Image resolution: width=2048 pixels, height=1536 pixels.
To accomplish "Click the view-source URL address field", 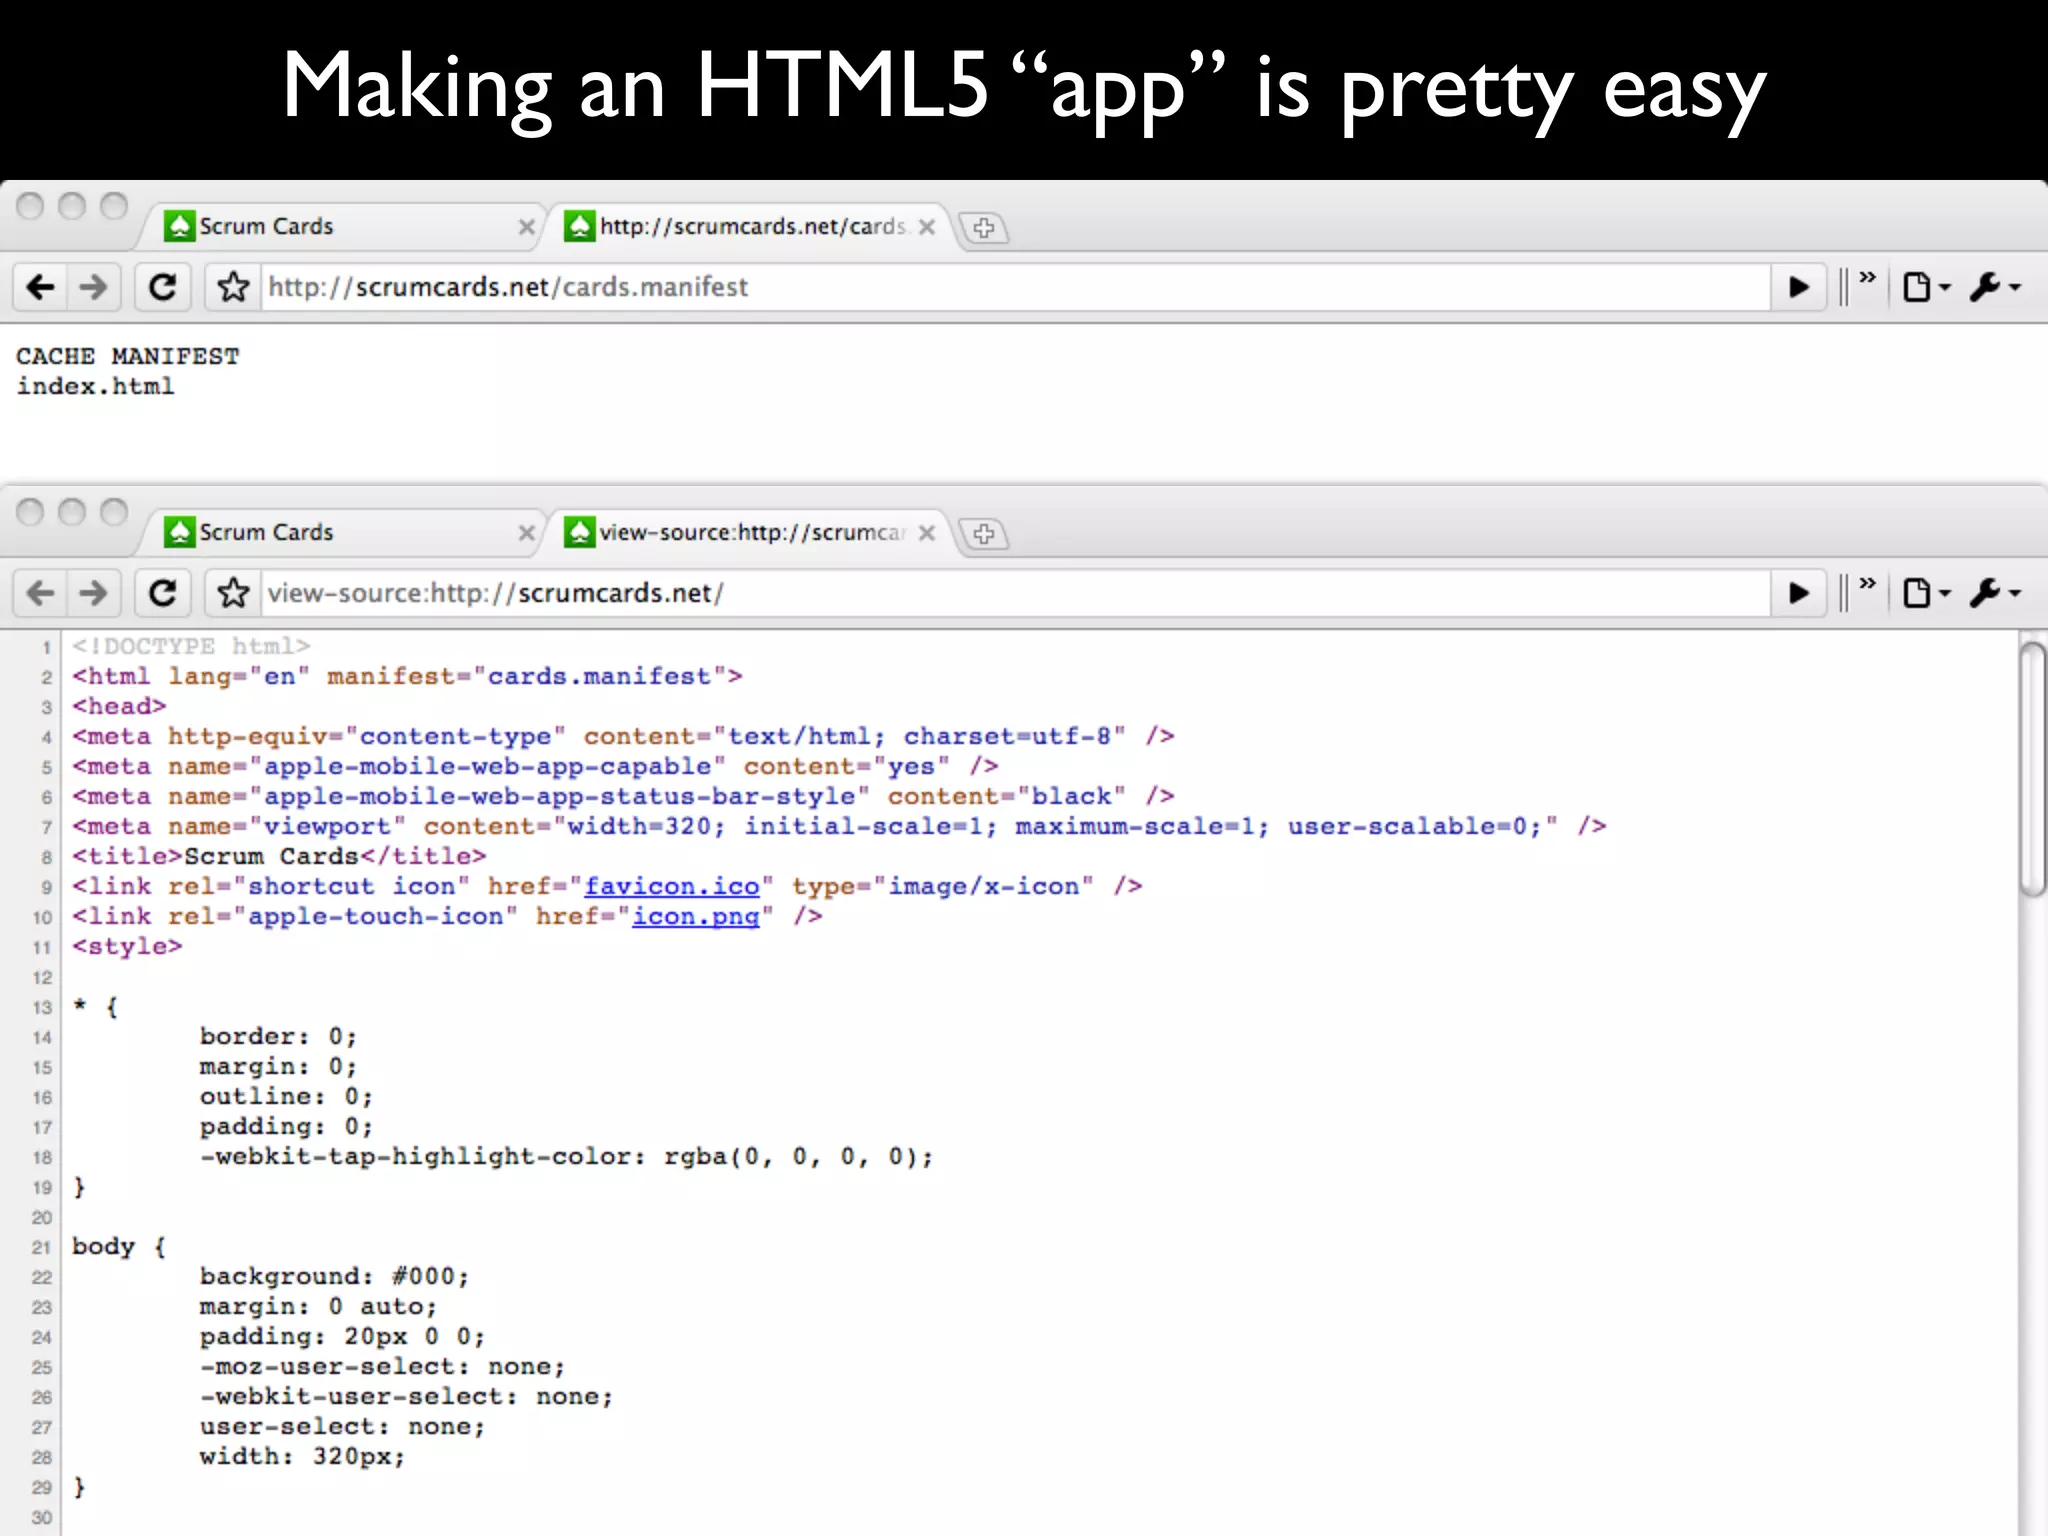I will coord(1015,594).
